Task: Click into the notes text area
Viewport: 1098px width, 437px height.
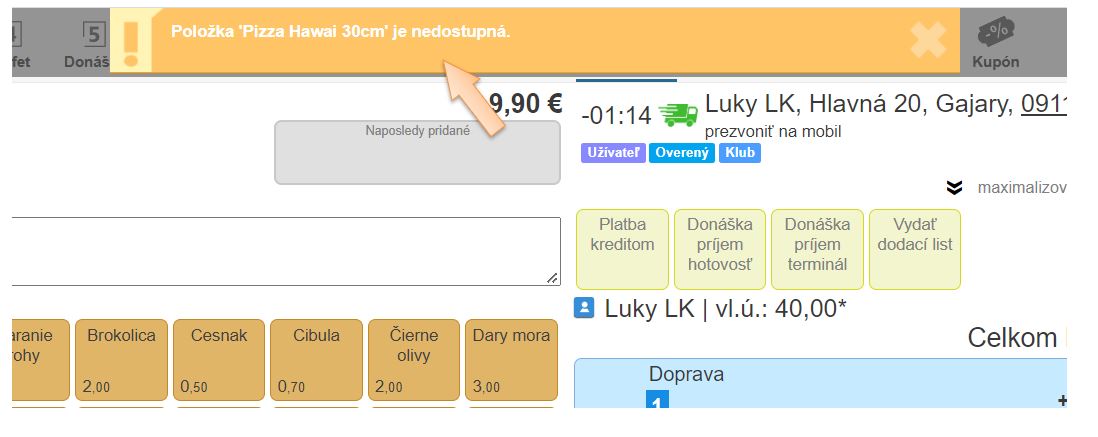Action: [280, 251]
